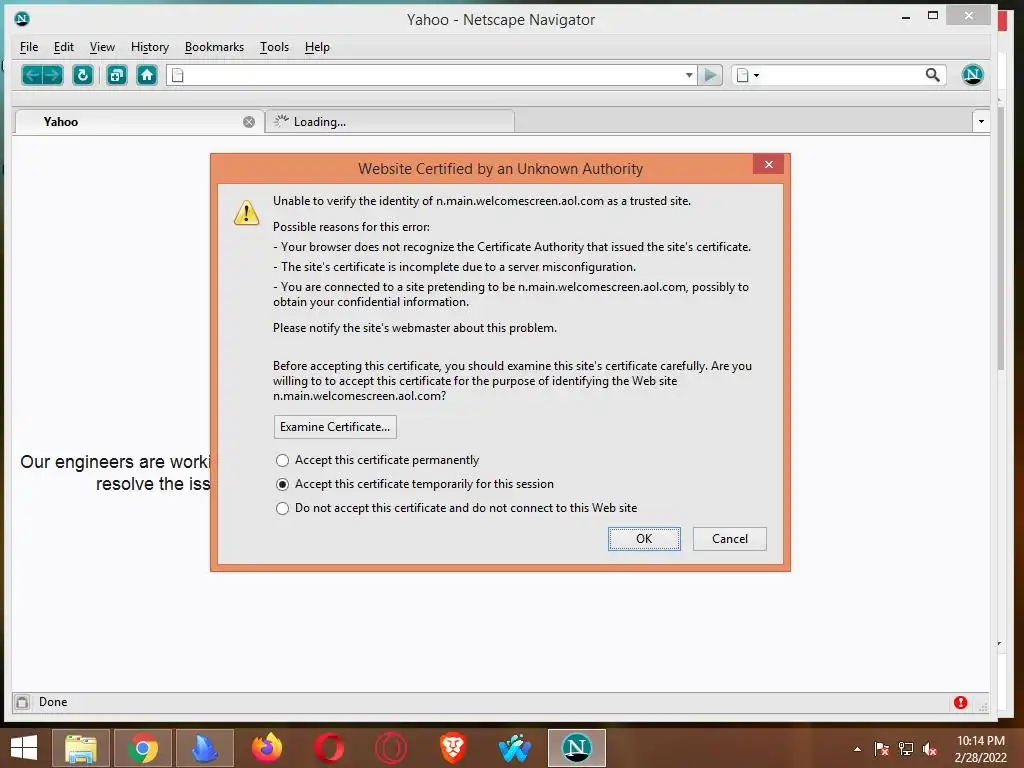Open the list all tabs dropdown
Viewport: 1024px width, 768px height.
980,121
